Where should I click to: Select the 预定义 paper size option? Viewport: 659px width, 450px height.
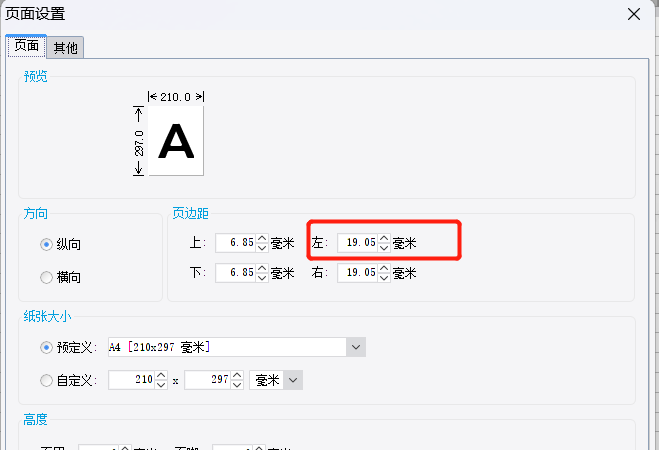(x=46, y=347)
